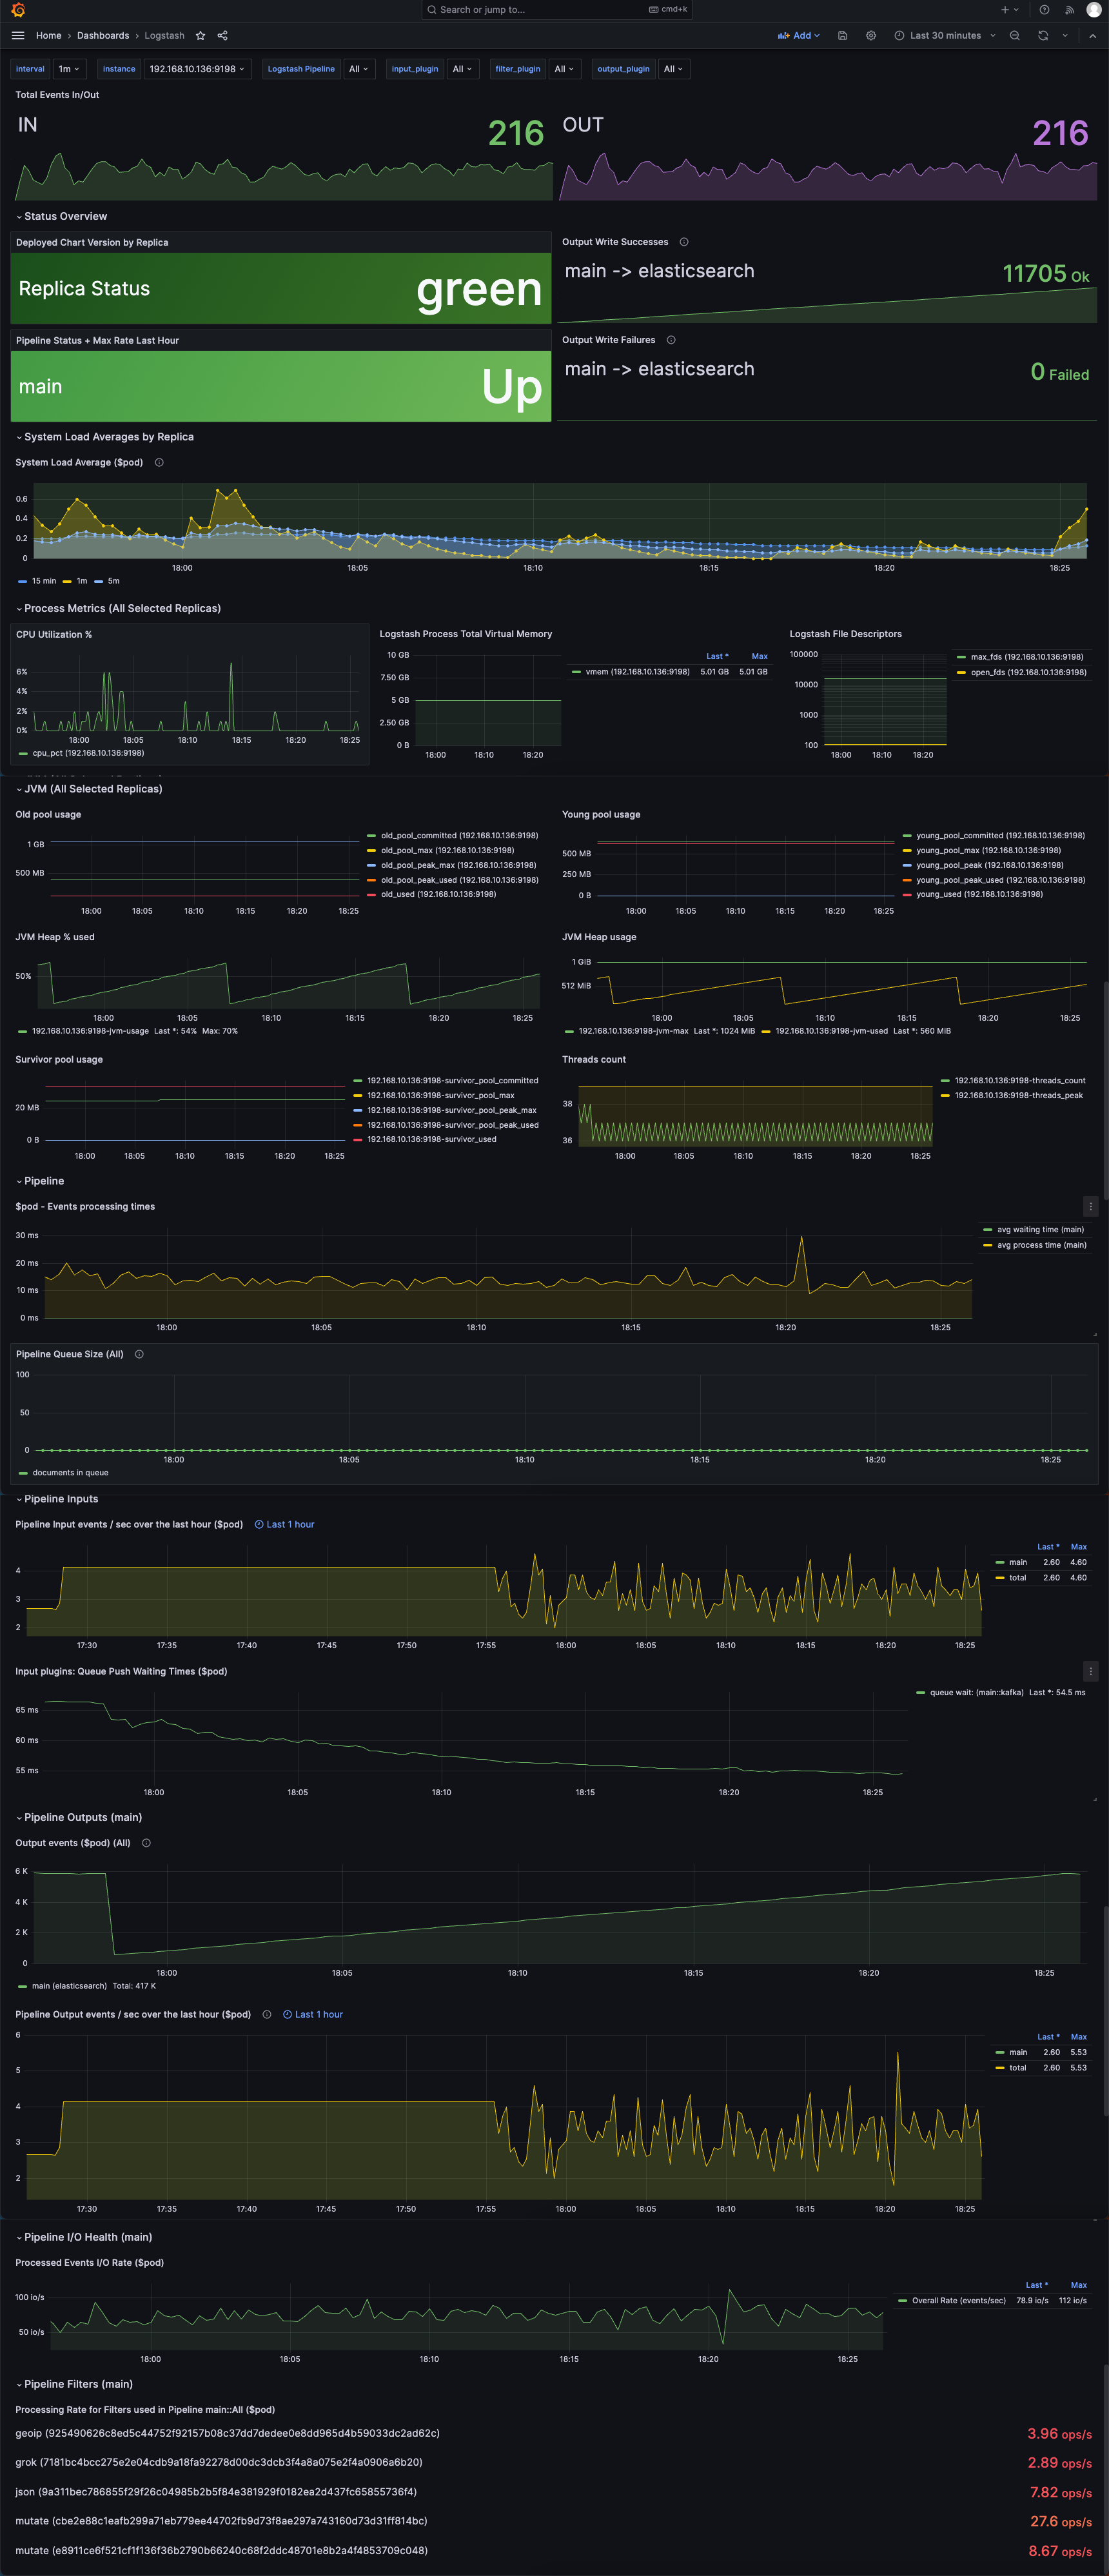Click Last 1 hour link on Pipeline Output panel
This screenshot has width=1109, height=2576.
click(313, 2014)
